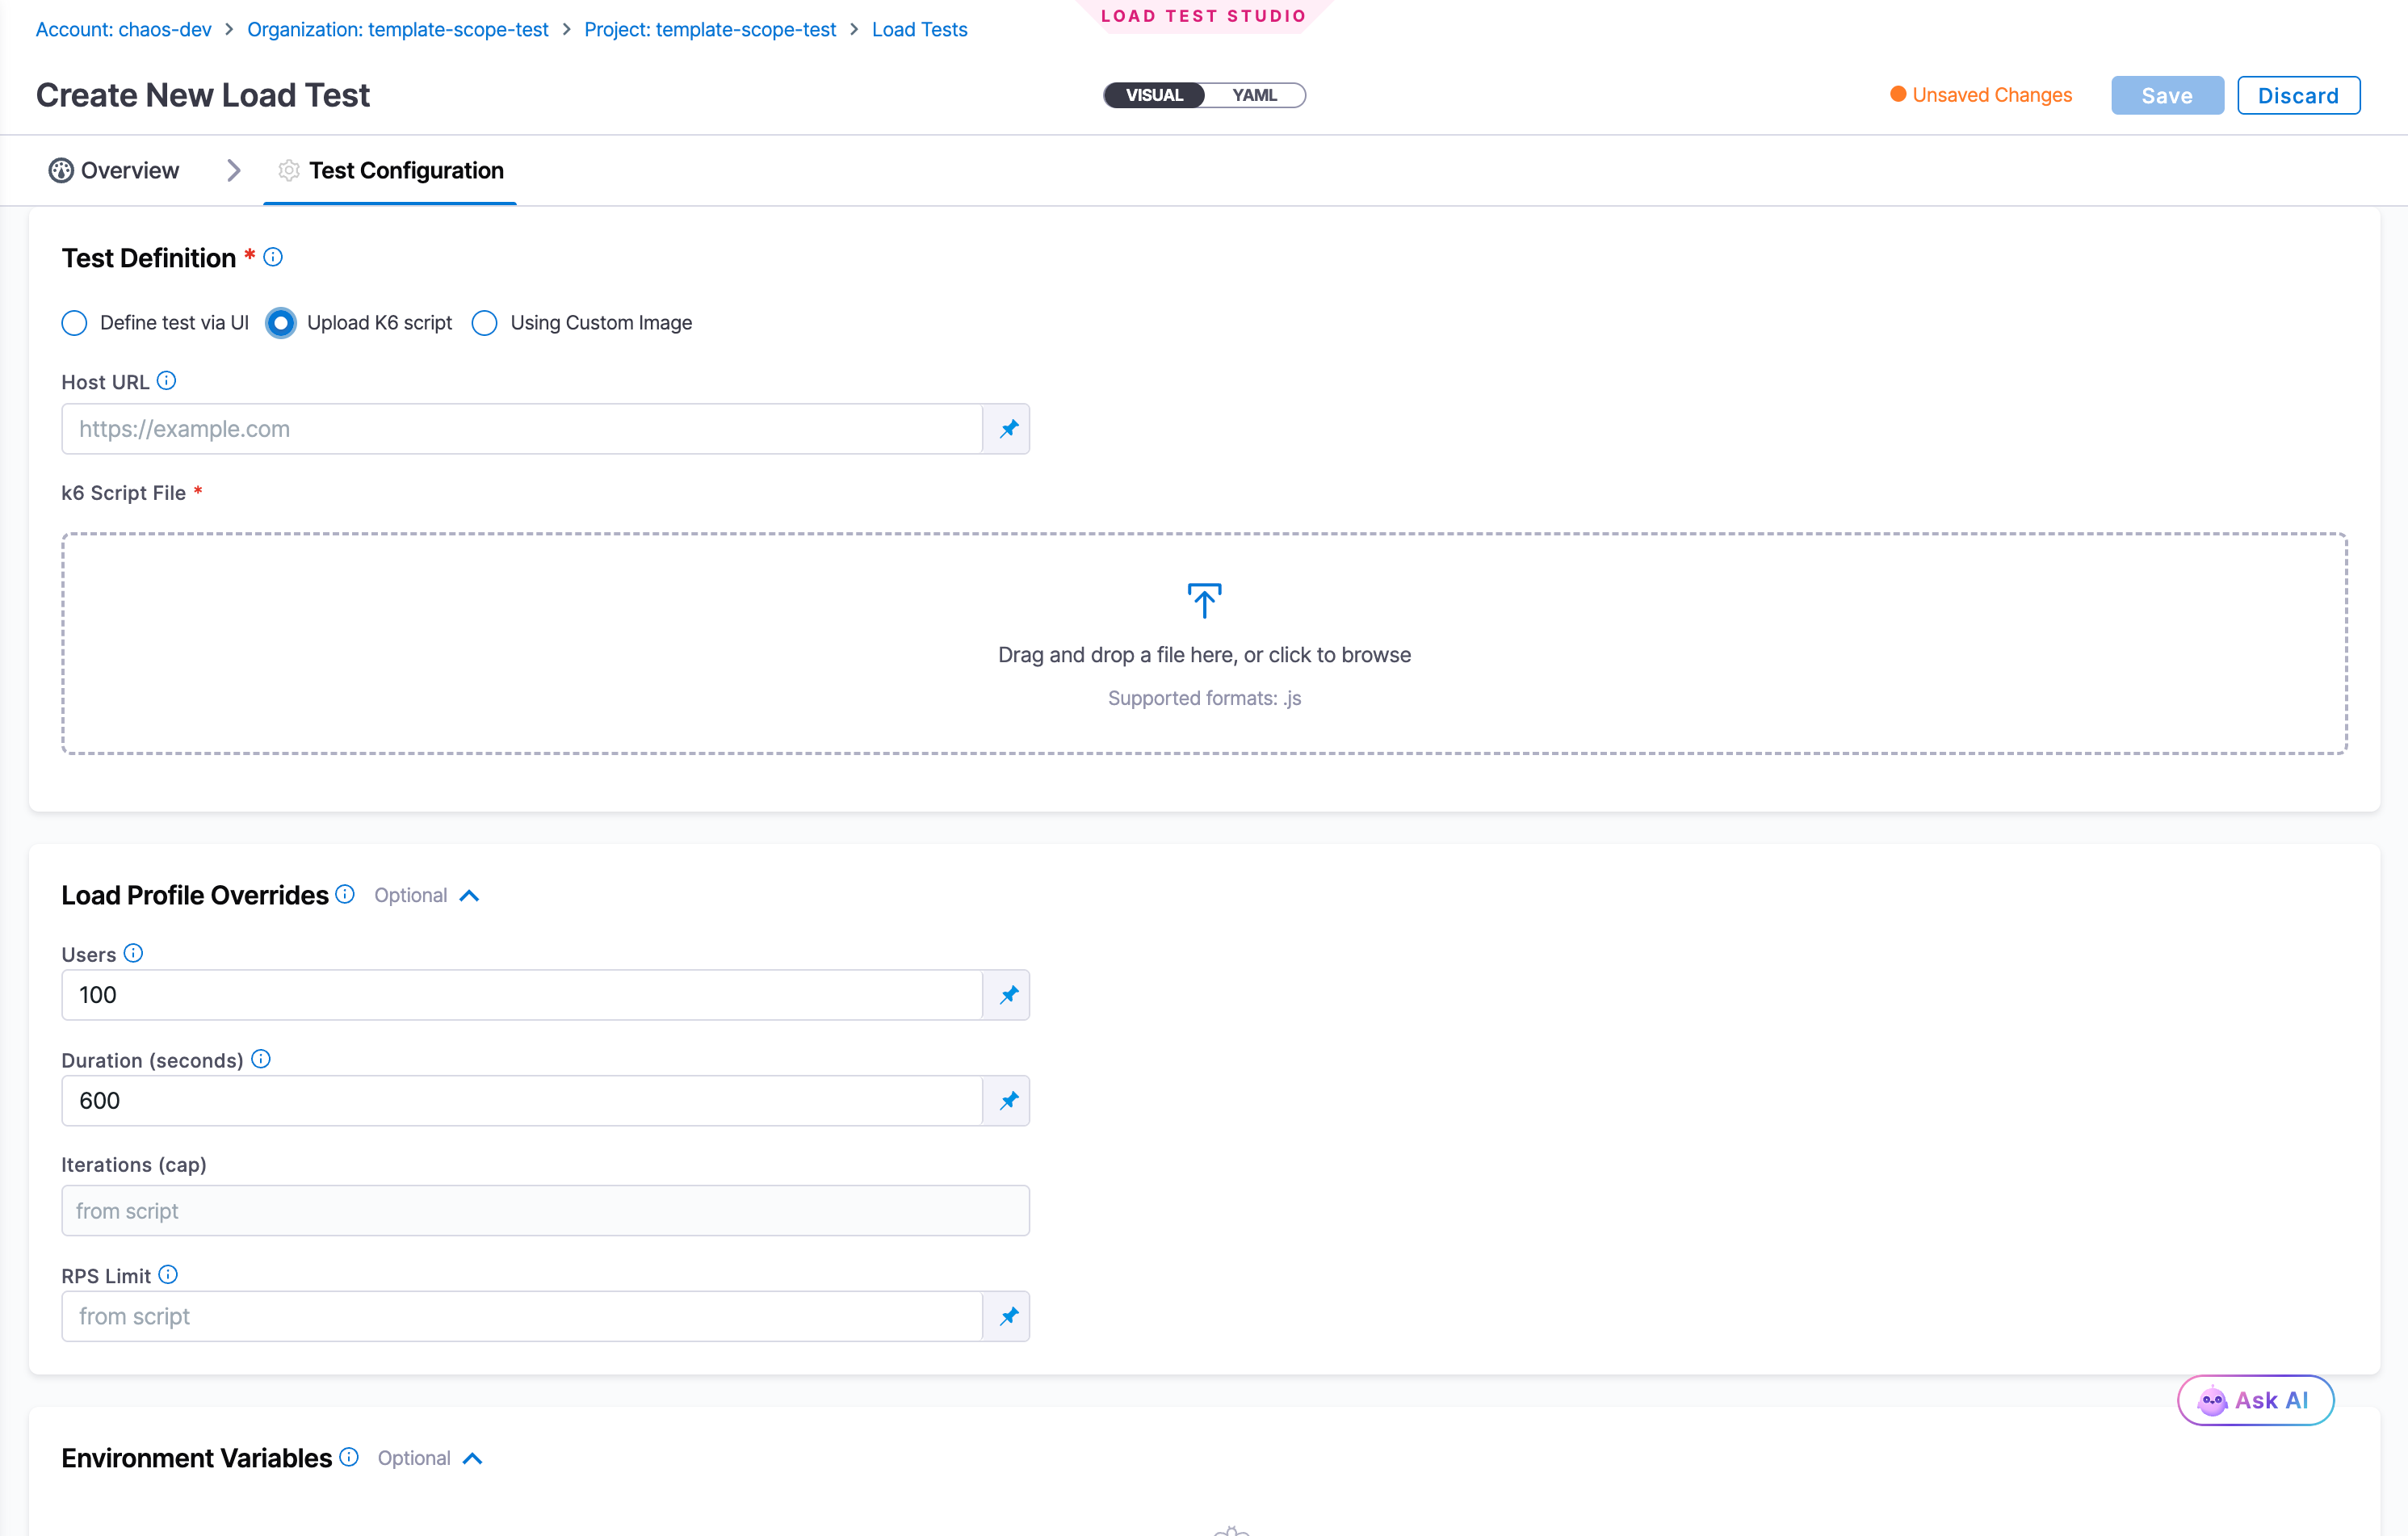Click the Discard button
Viewport: 2408px width, 1536px height.
pyautogui.click(x=2298, y=95)
